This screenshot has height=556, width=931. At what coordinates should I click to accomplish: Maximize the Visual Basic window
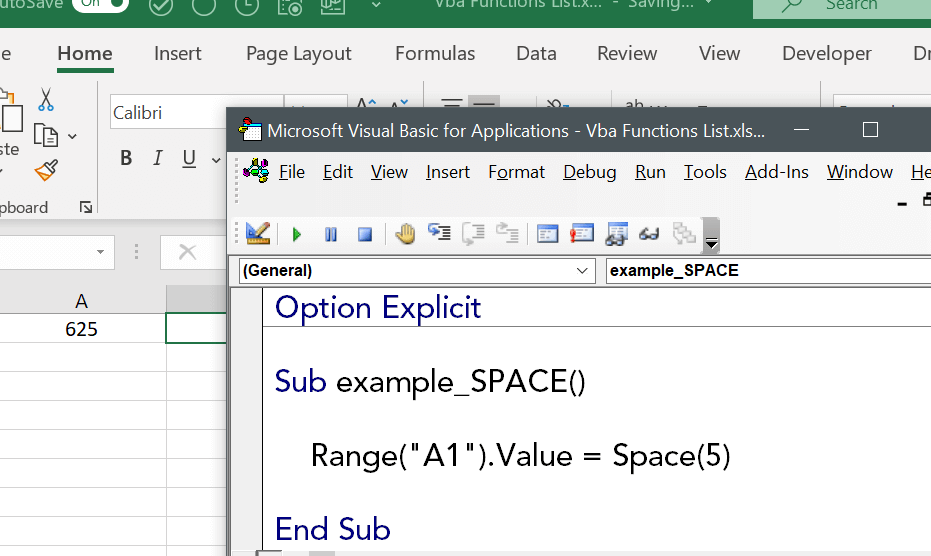(x=870, y=129)
